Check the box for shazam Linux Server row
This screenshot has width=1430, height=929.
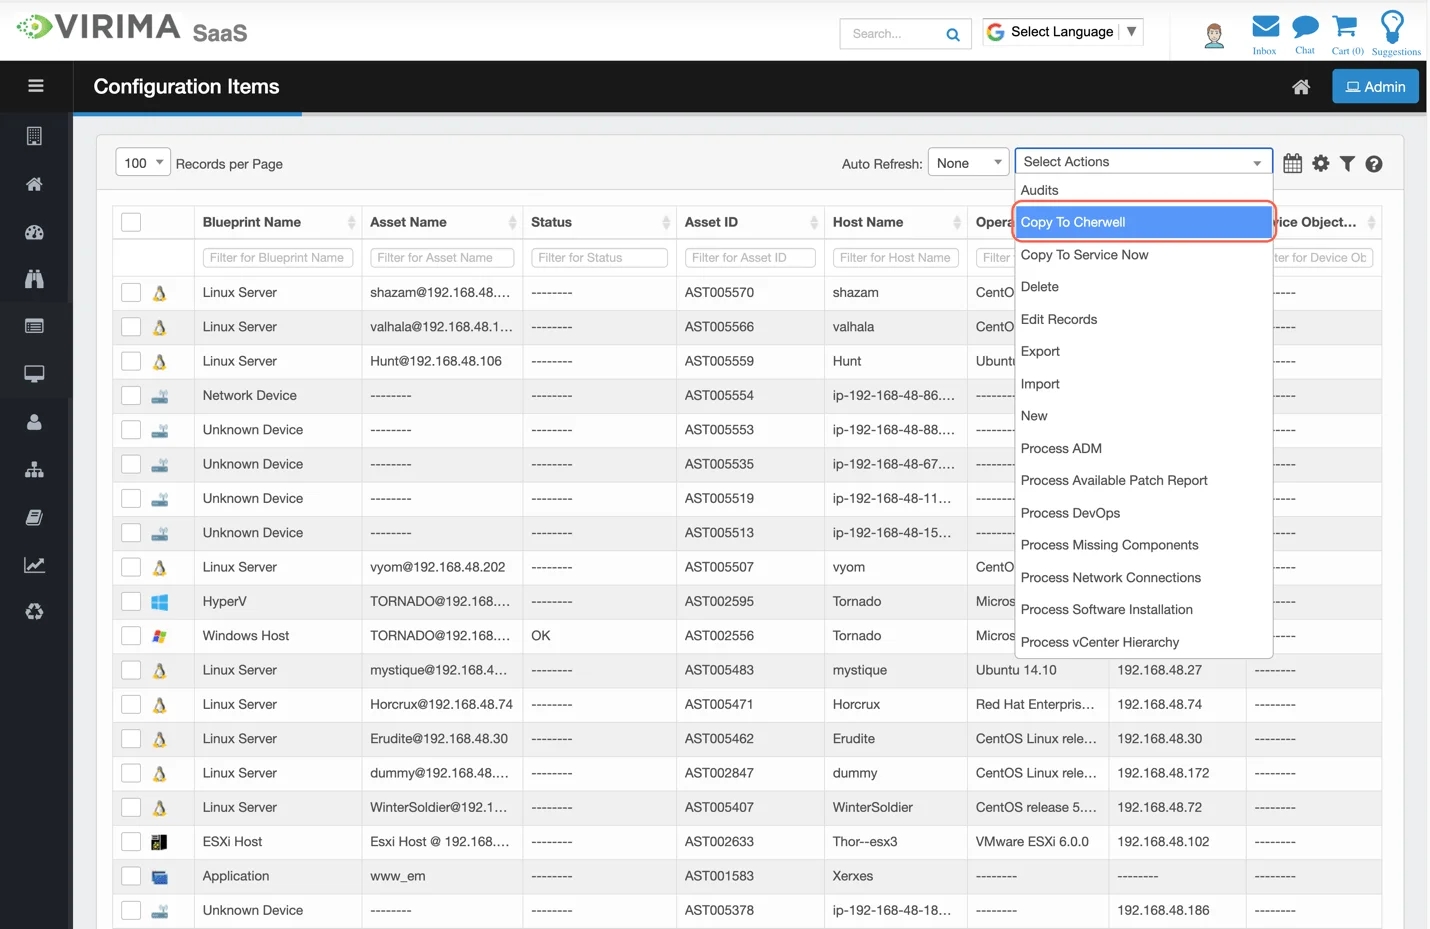pyautogui.click(x=131, y=293)
